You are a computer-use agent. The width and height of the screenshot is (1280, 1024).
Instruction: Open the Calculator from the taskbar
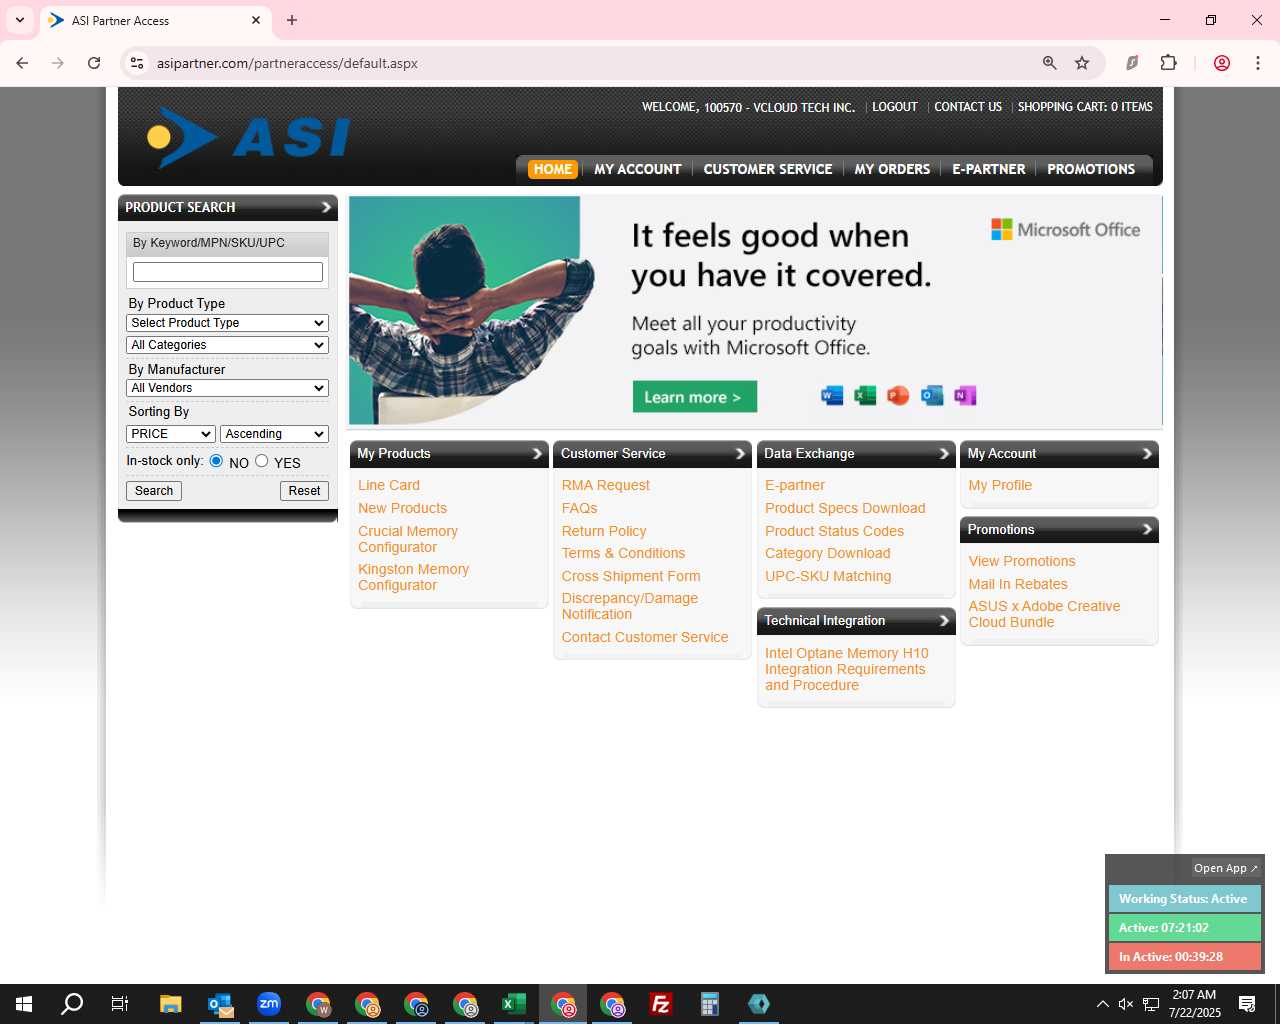pyautogui.click(x=710, y=1004)
